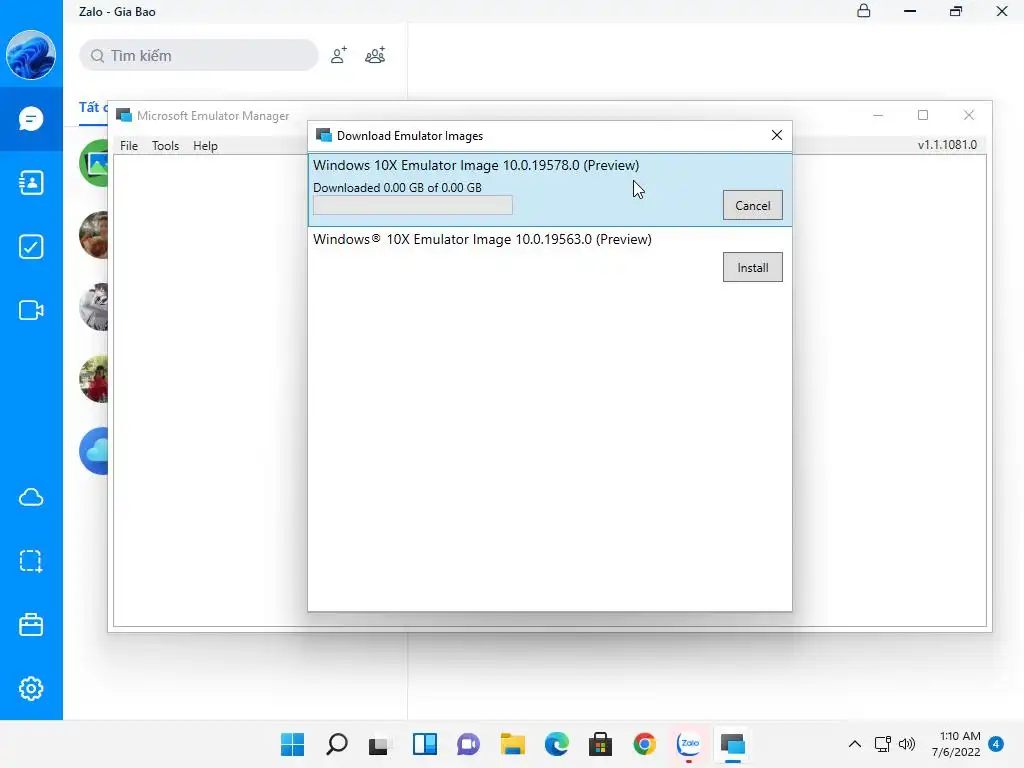Launch Google Chrome from taskbar
This screenshot has width=1024, height=768.
[645, 744]
